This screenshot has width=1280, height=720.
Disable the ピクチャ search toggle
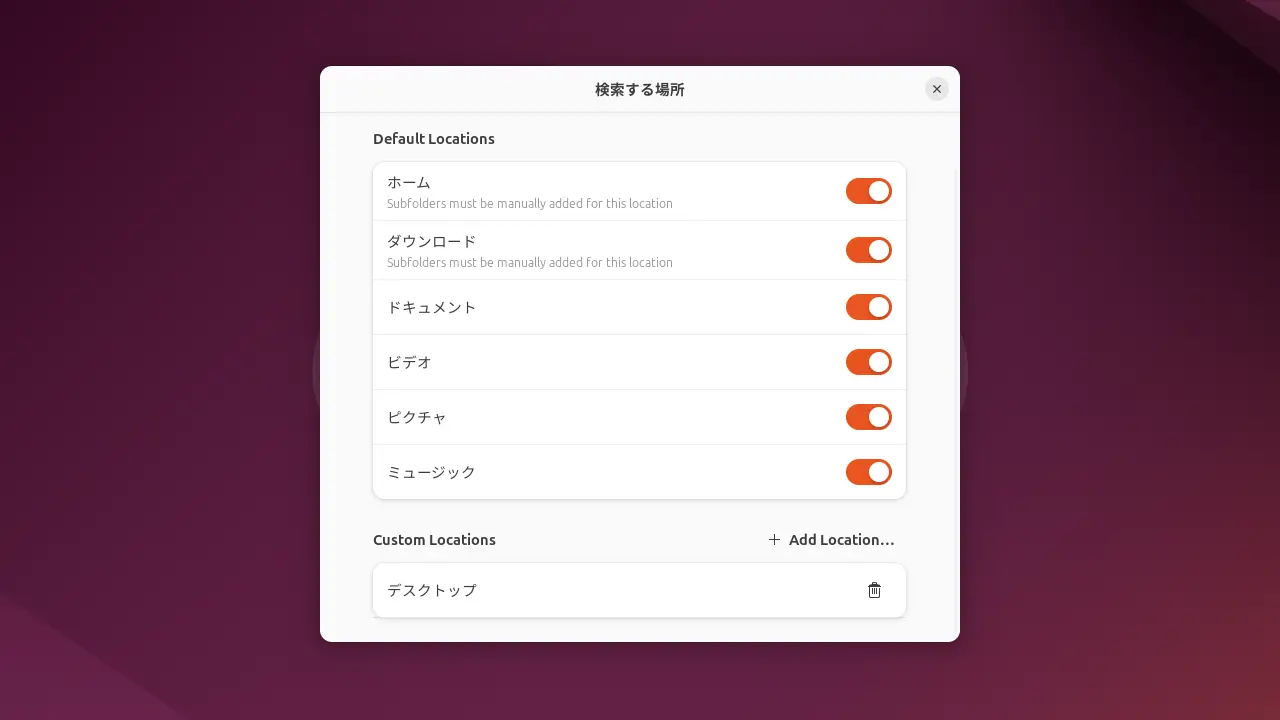869,417
